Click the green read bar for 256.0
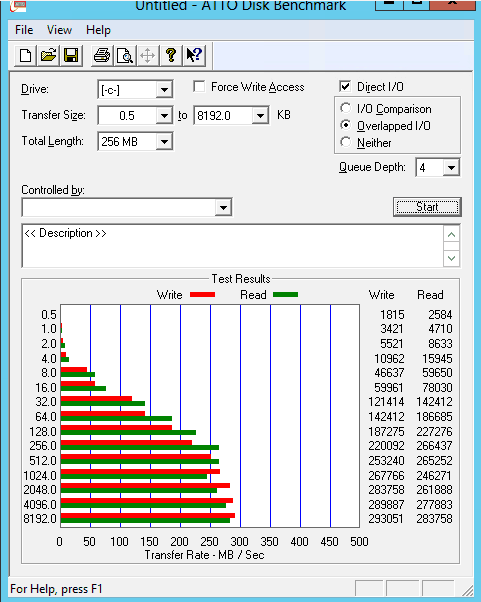Viewport: 481px width, 602px height. 140,447
